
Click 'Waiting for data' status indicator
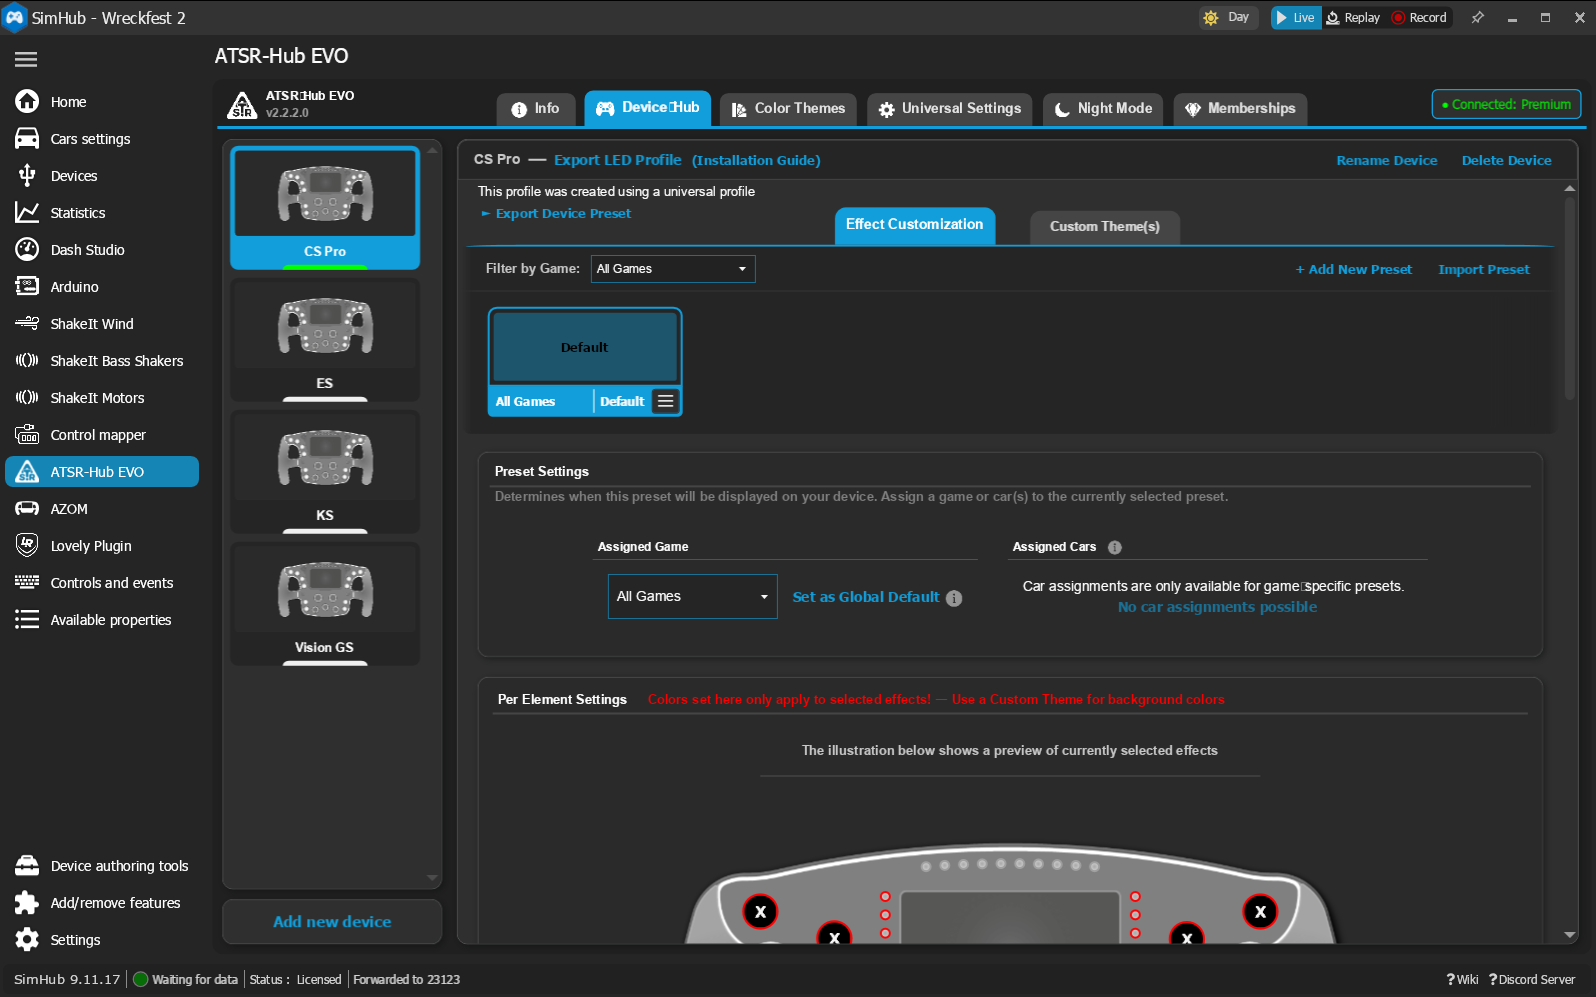coord(186,980)
